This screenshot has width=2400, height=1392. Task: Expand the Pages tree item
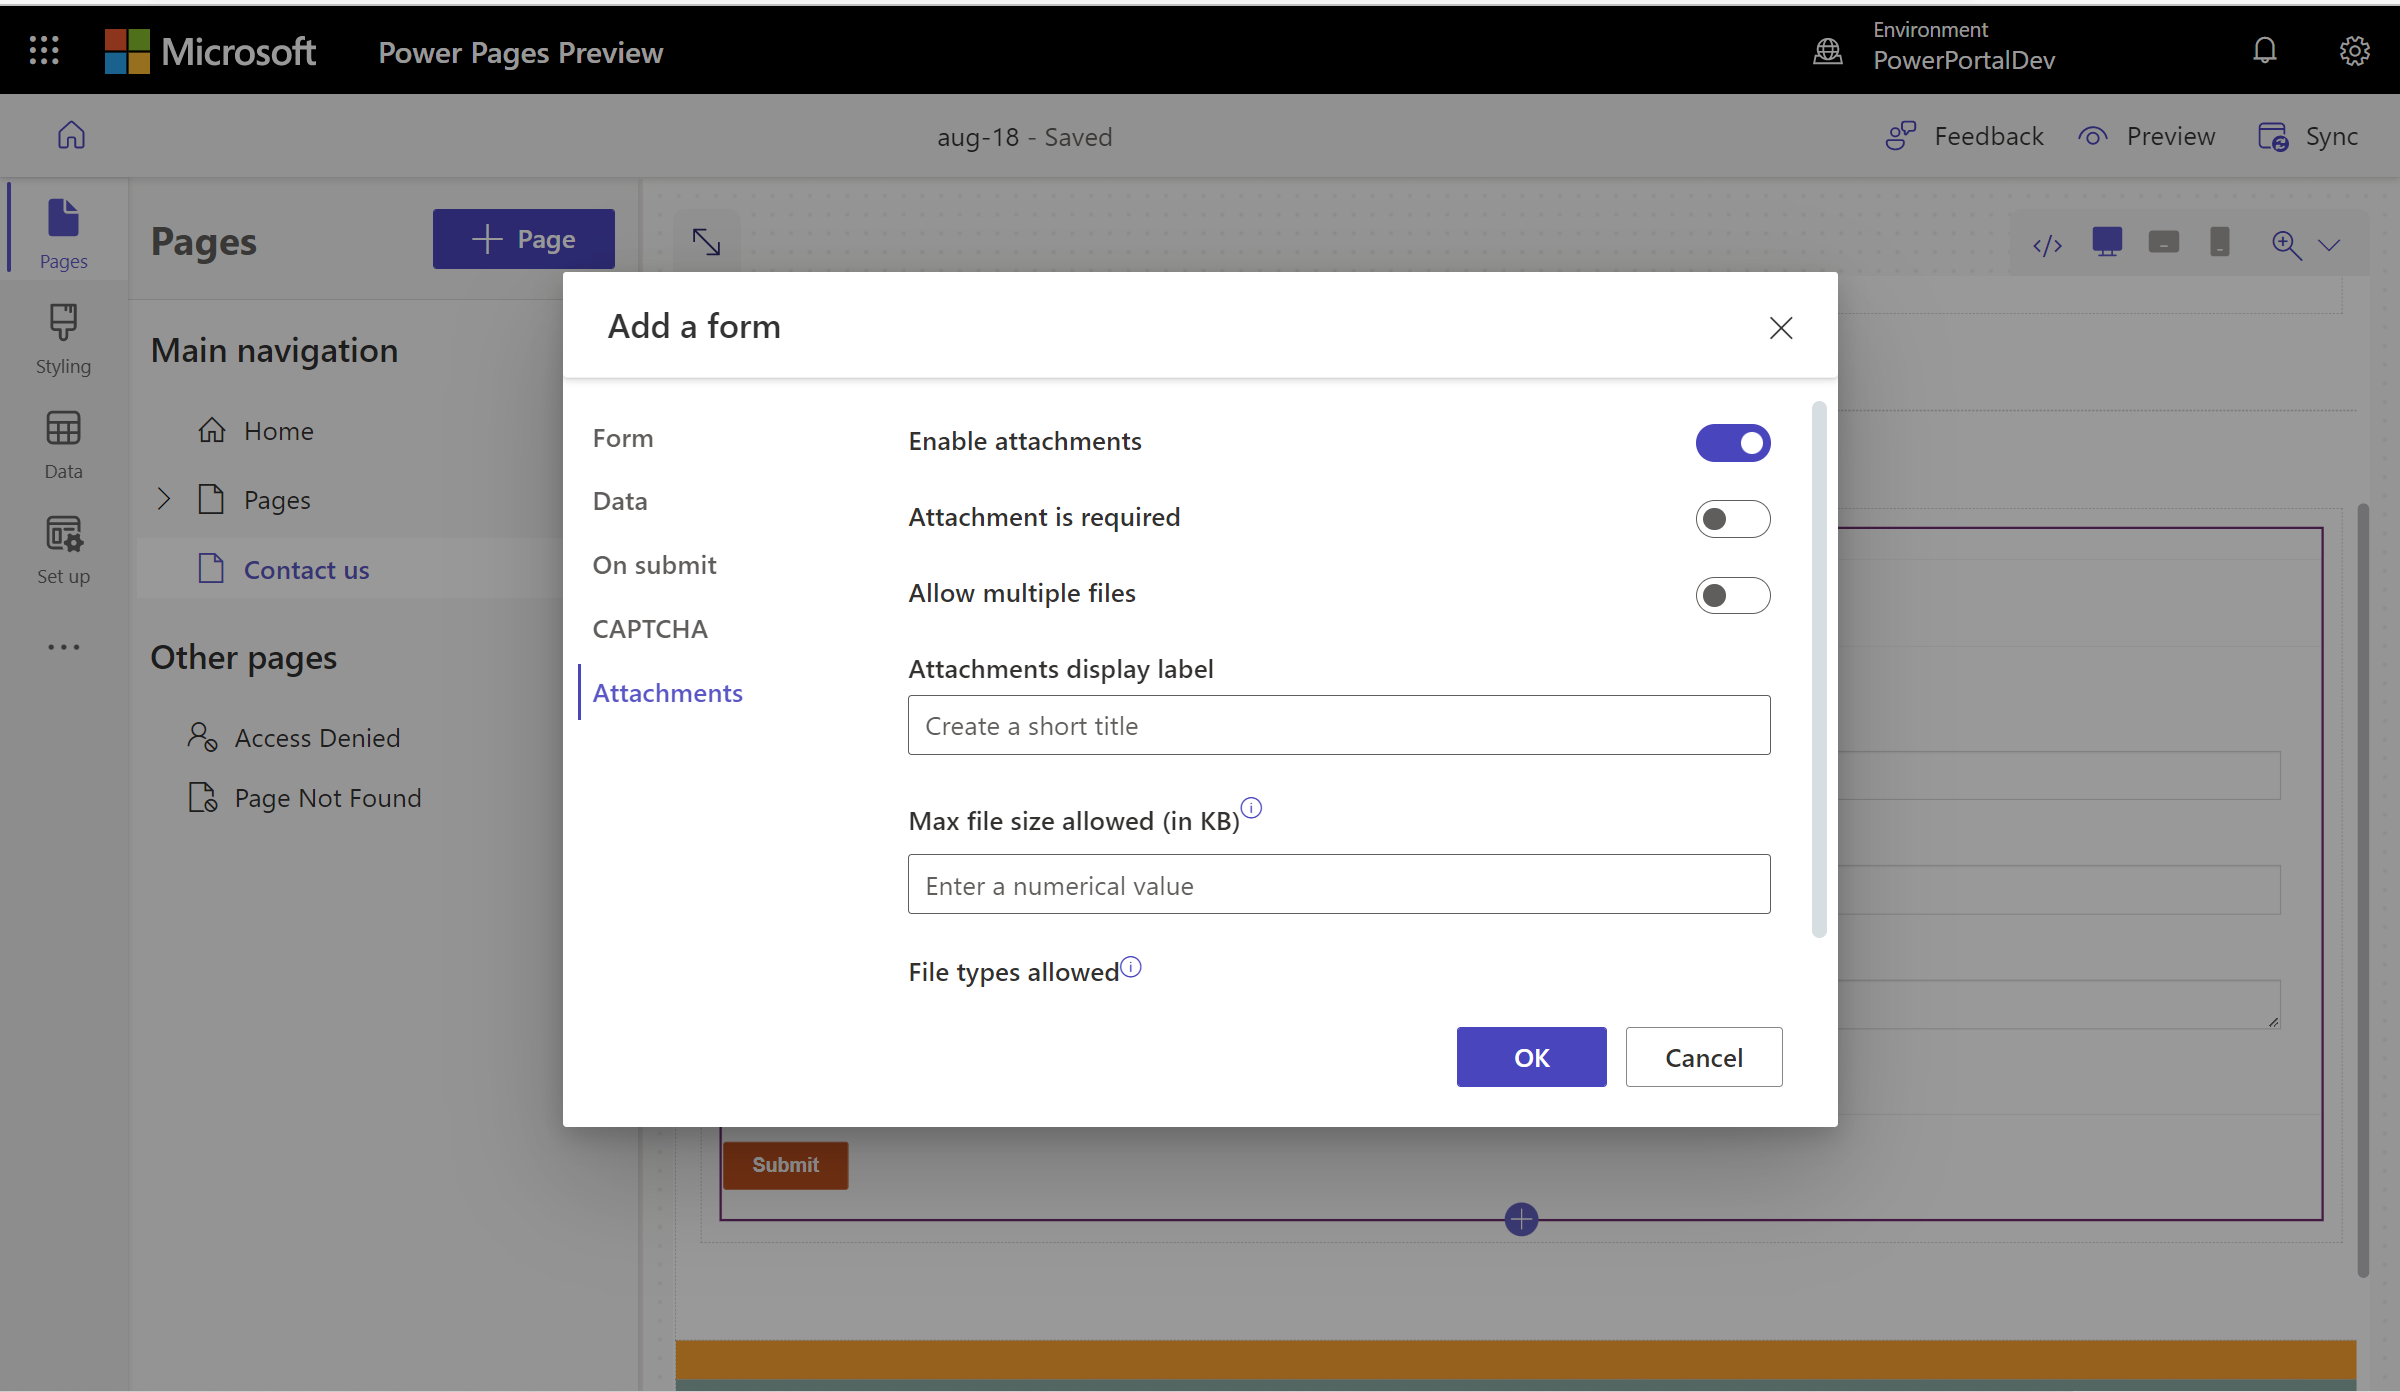[166, 497]
